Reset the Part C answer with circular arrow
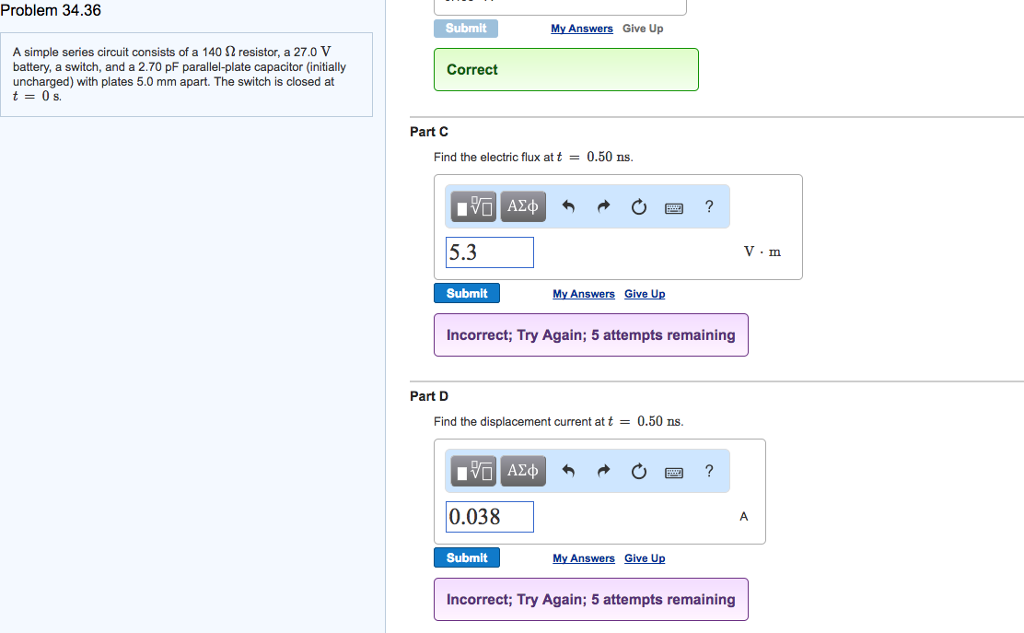Image resolution: width=1024 pixels, height=633 pixels. click(639, 206)
